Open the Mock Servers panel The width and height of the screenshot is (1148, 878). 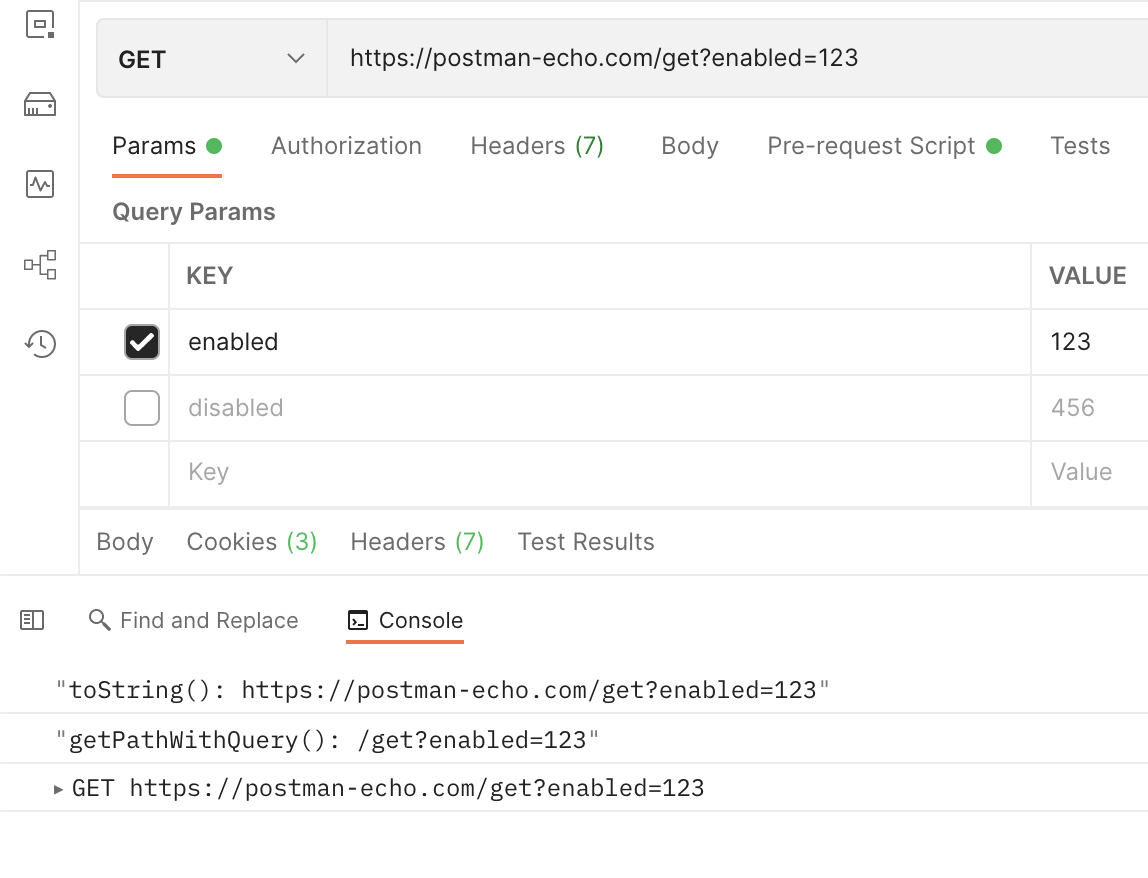pos(39,104)
